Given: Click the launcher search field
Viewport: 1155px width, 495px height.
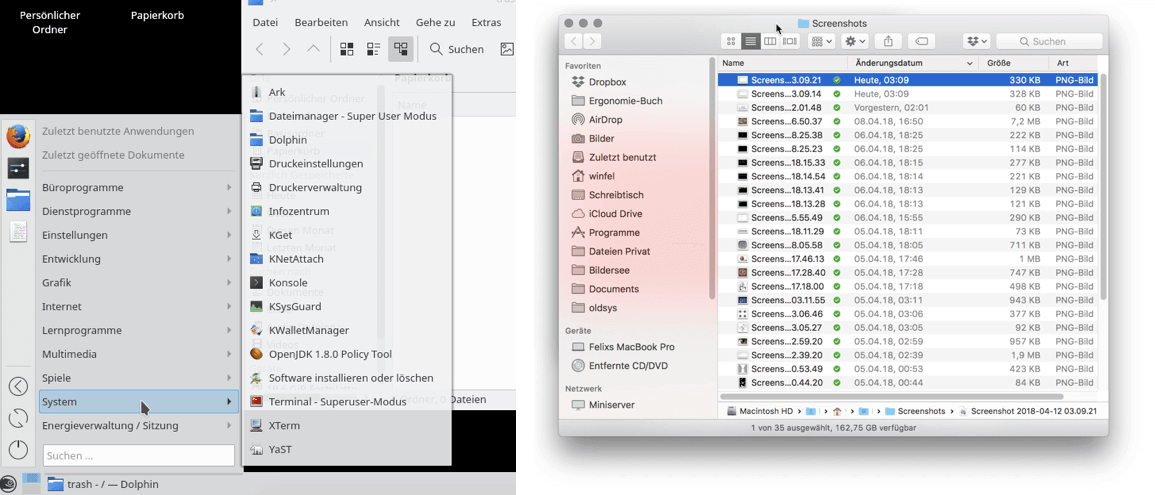Looking at the screenshot, I should [138, 456].
